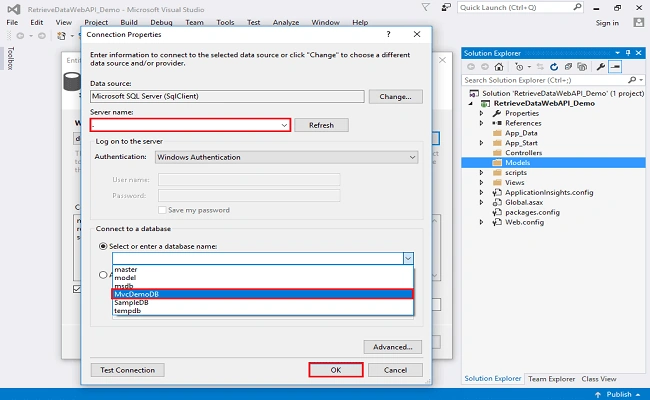Viewport: 650px width, 400px height.
Task: Click OK button in Connection Properties
Action: pyautogui.click(x=336, y=370)
